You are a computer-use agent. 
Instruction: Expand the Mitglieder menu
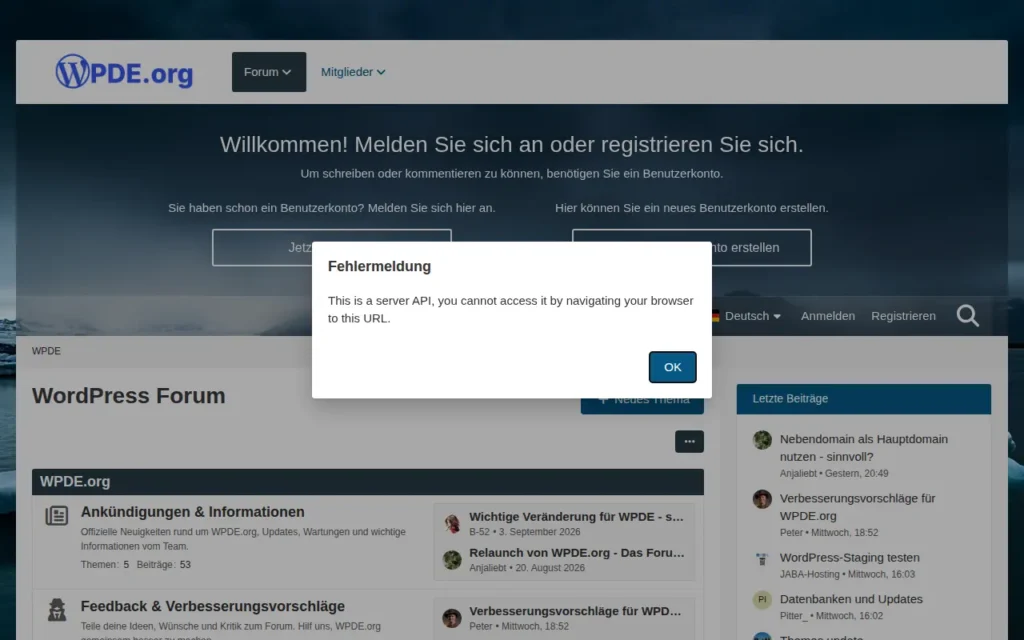click(x=353, y=72)
